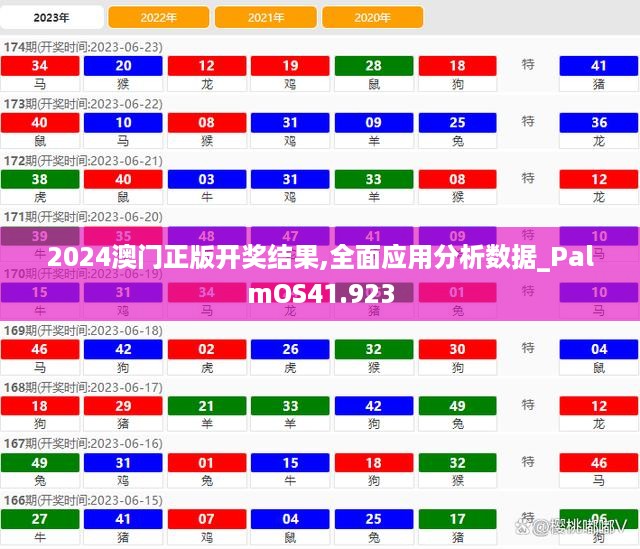Select blue ball 25 in the 173期 row
The height and width of the screenshot is (549, 640).
458,122
